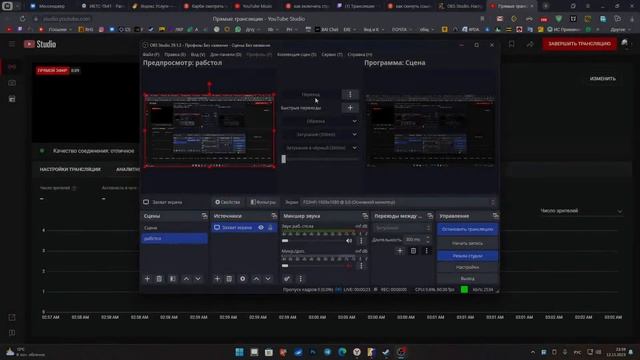Toggle Режим студии in Controls

click(x=467, y=256)
